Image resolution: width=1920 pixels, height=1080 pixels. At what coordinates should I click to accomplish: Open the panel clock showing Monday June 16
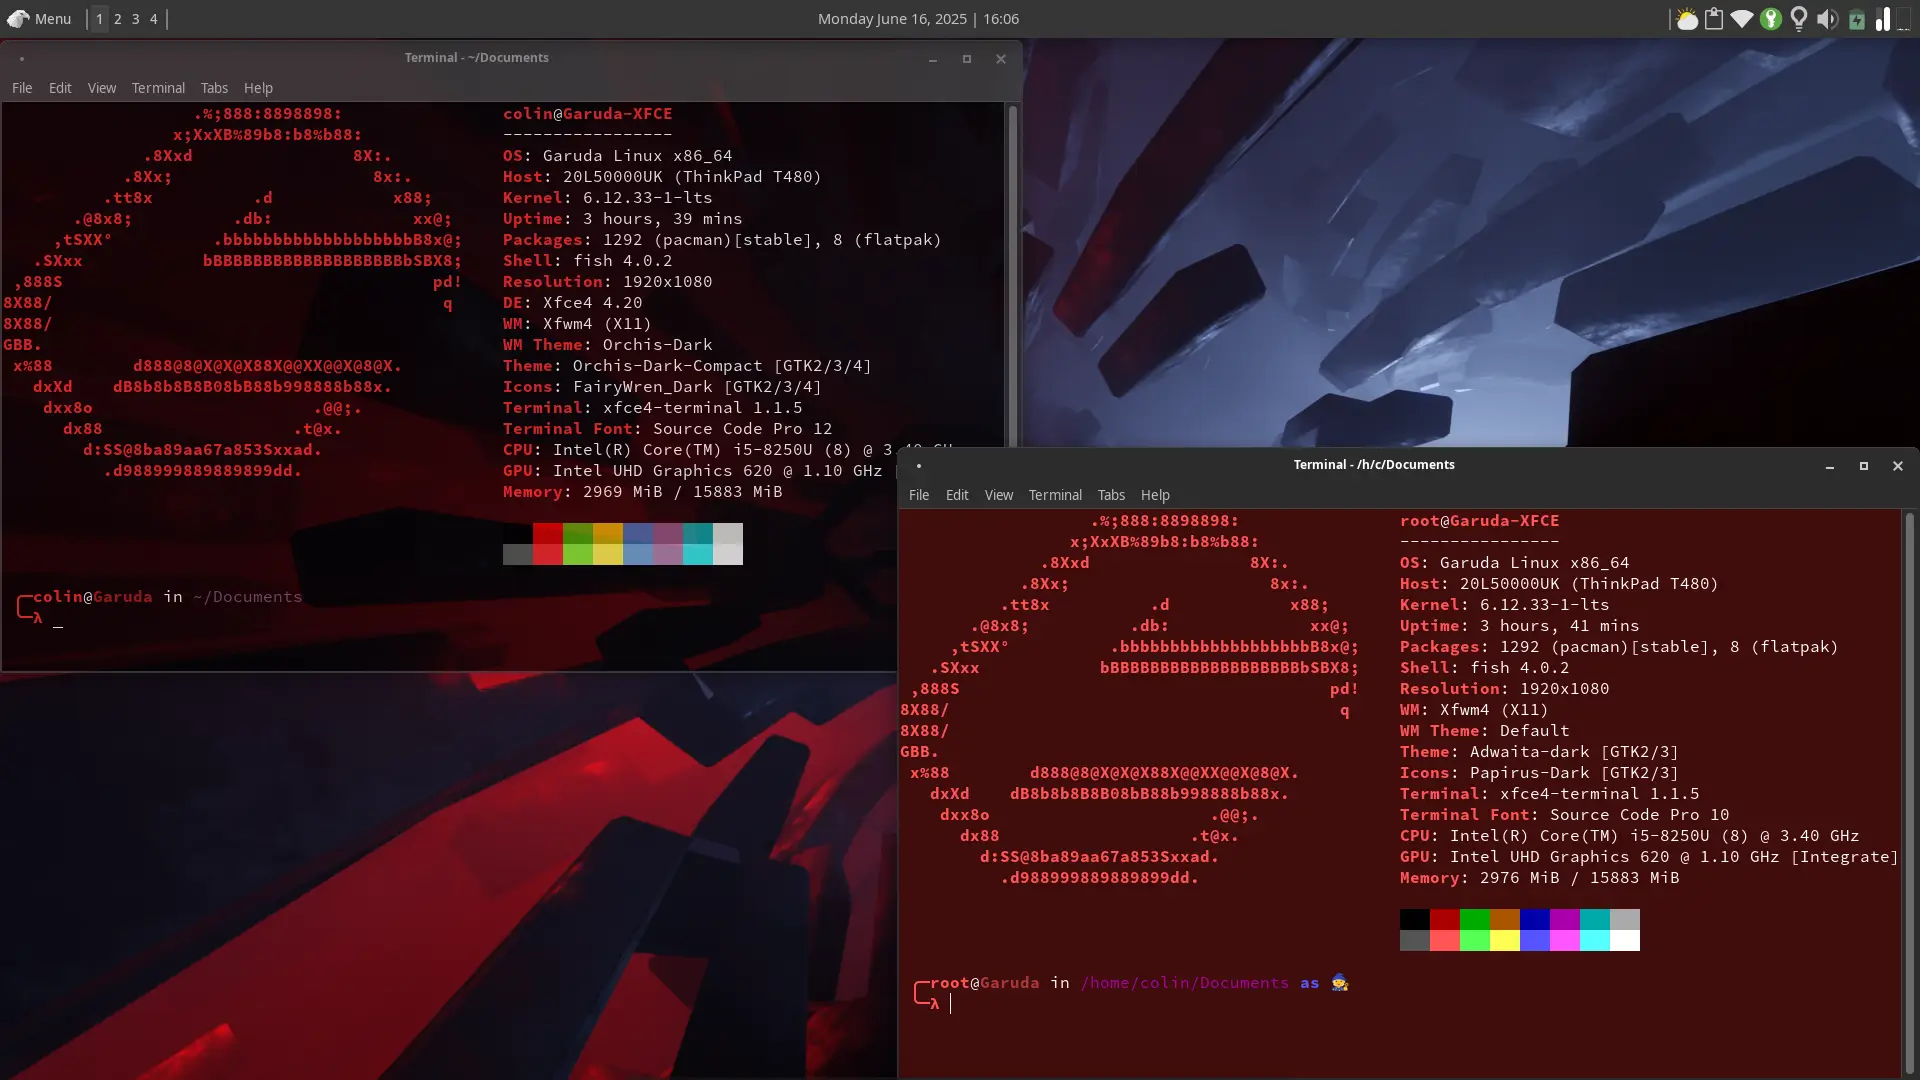tap(918, 19)
